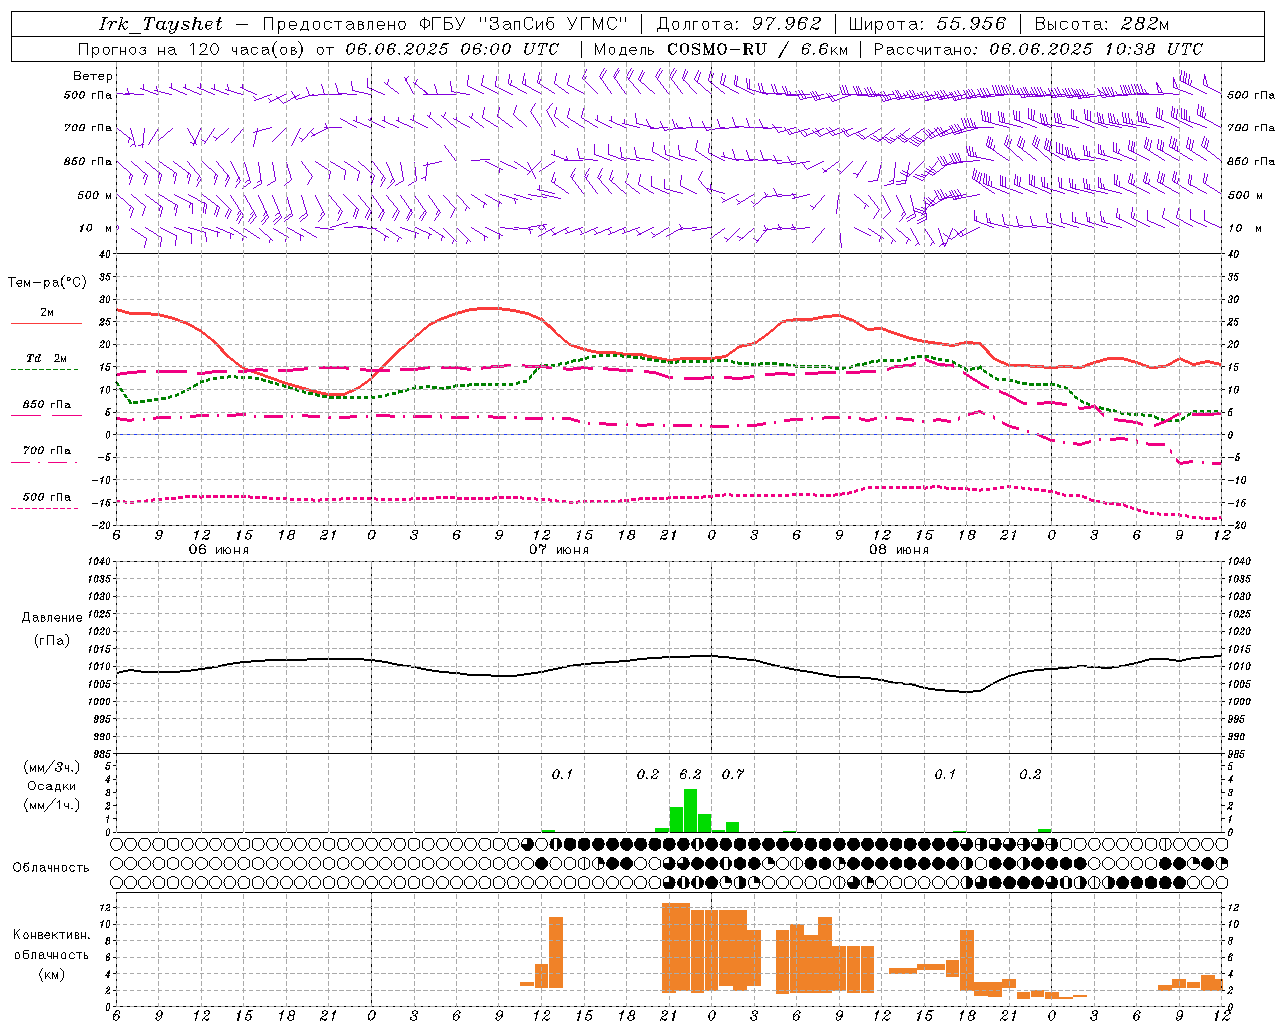Screen dimensions: 1280x1024
Task: Click the precipitation value 6.2
Action: tap(690, 774)
